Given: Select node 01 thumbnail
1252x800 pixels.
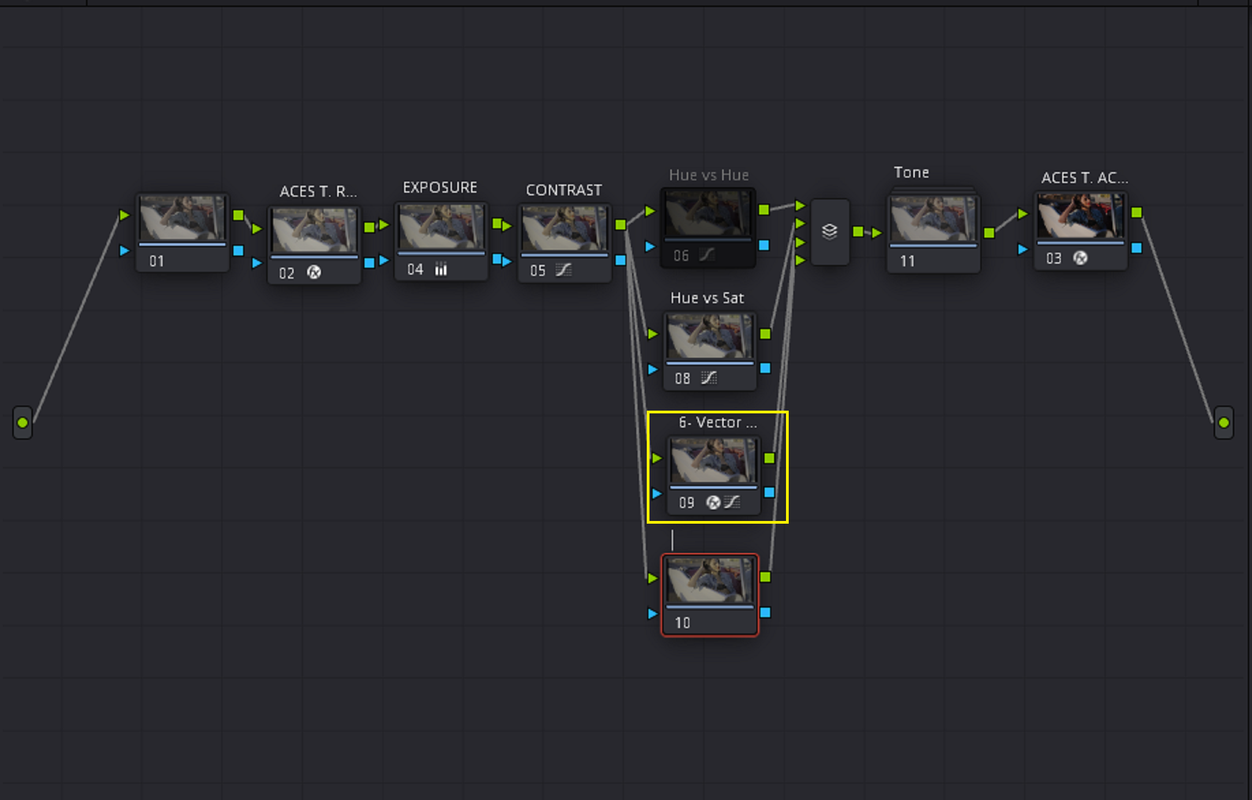Looking at the screenshot, I should [182, 218].
